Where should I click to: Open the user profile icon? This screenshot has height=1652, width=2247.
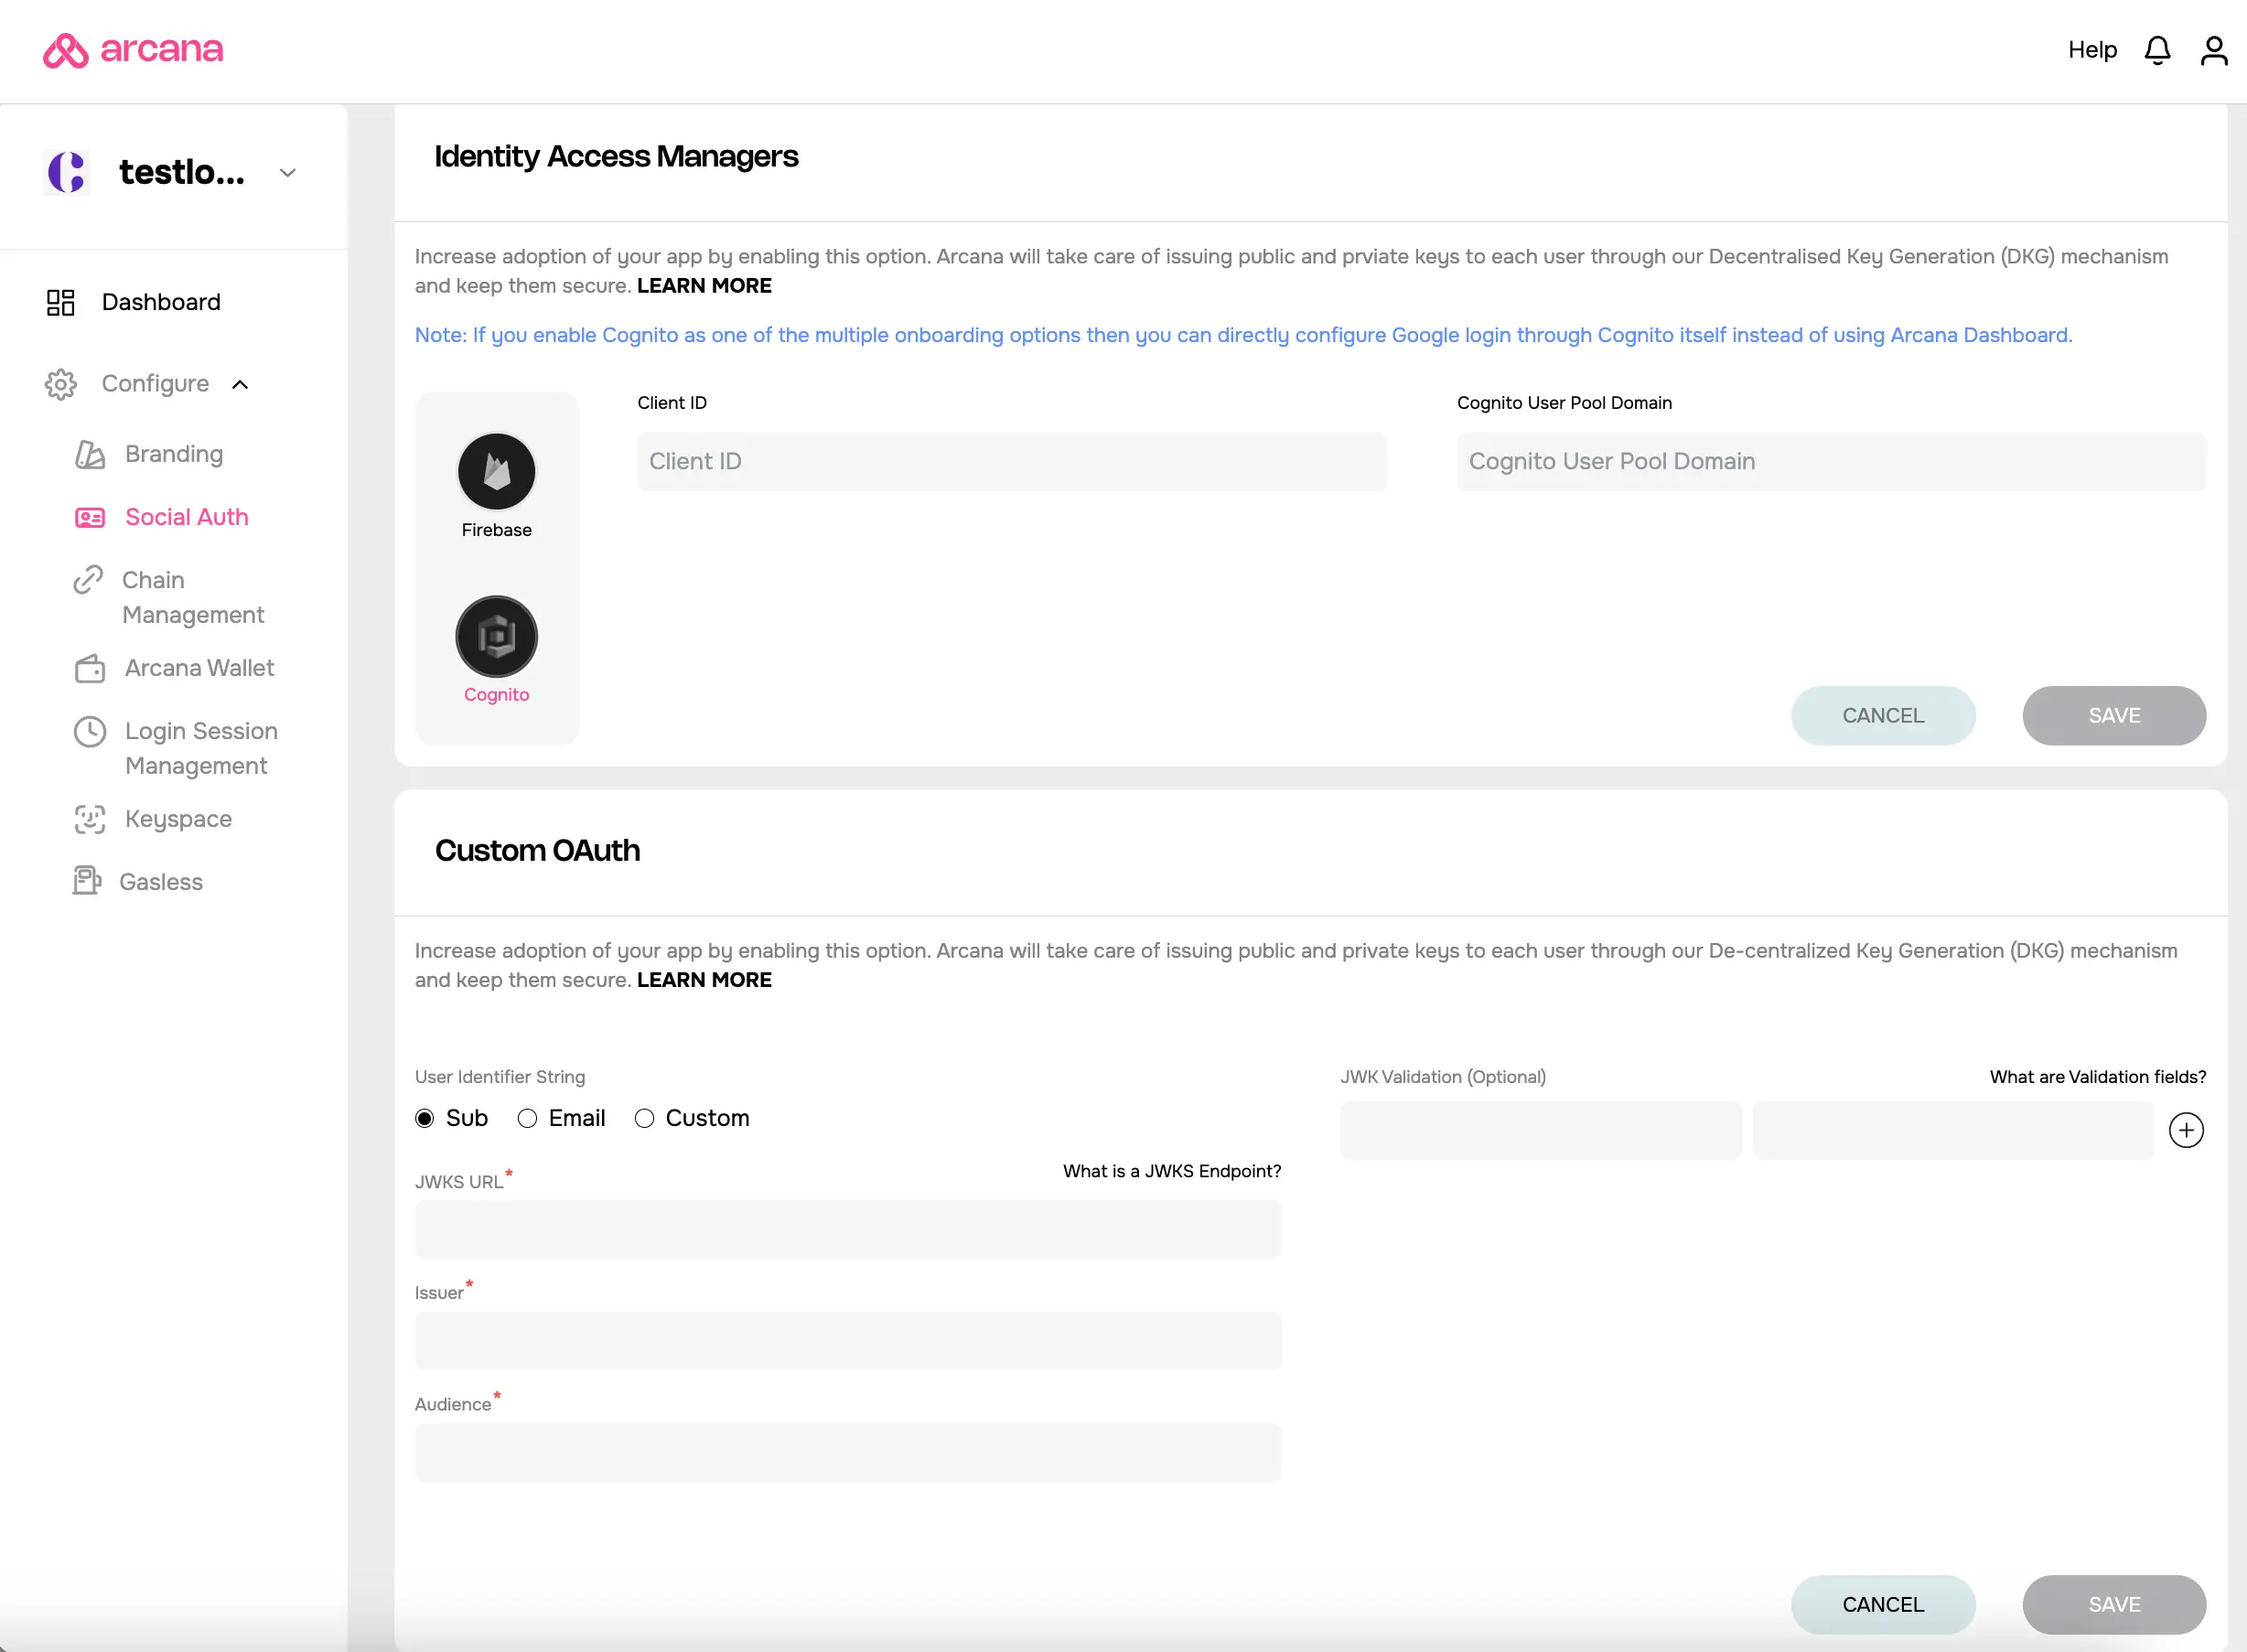pos(2214,50)
